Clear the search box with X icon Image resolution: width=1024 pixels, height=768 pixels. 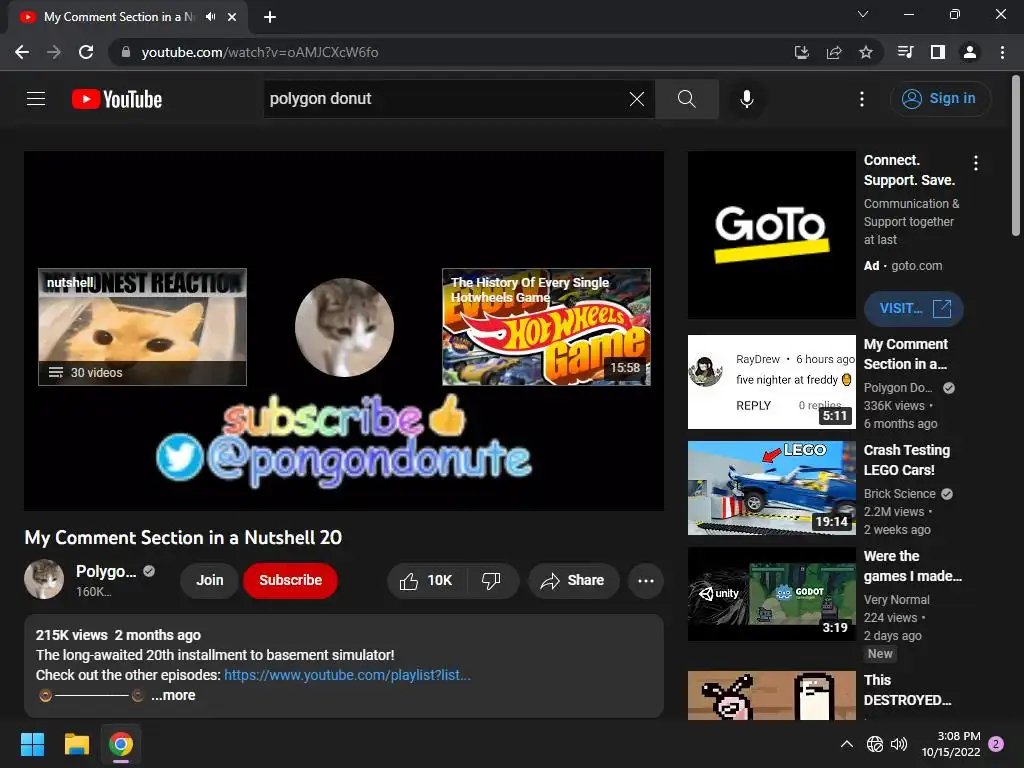637,99
